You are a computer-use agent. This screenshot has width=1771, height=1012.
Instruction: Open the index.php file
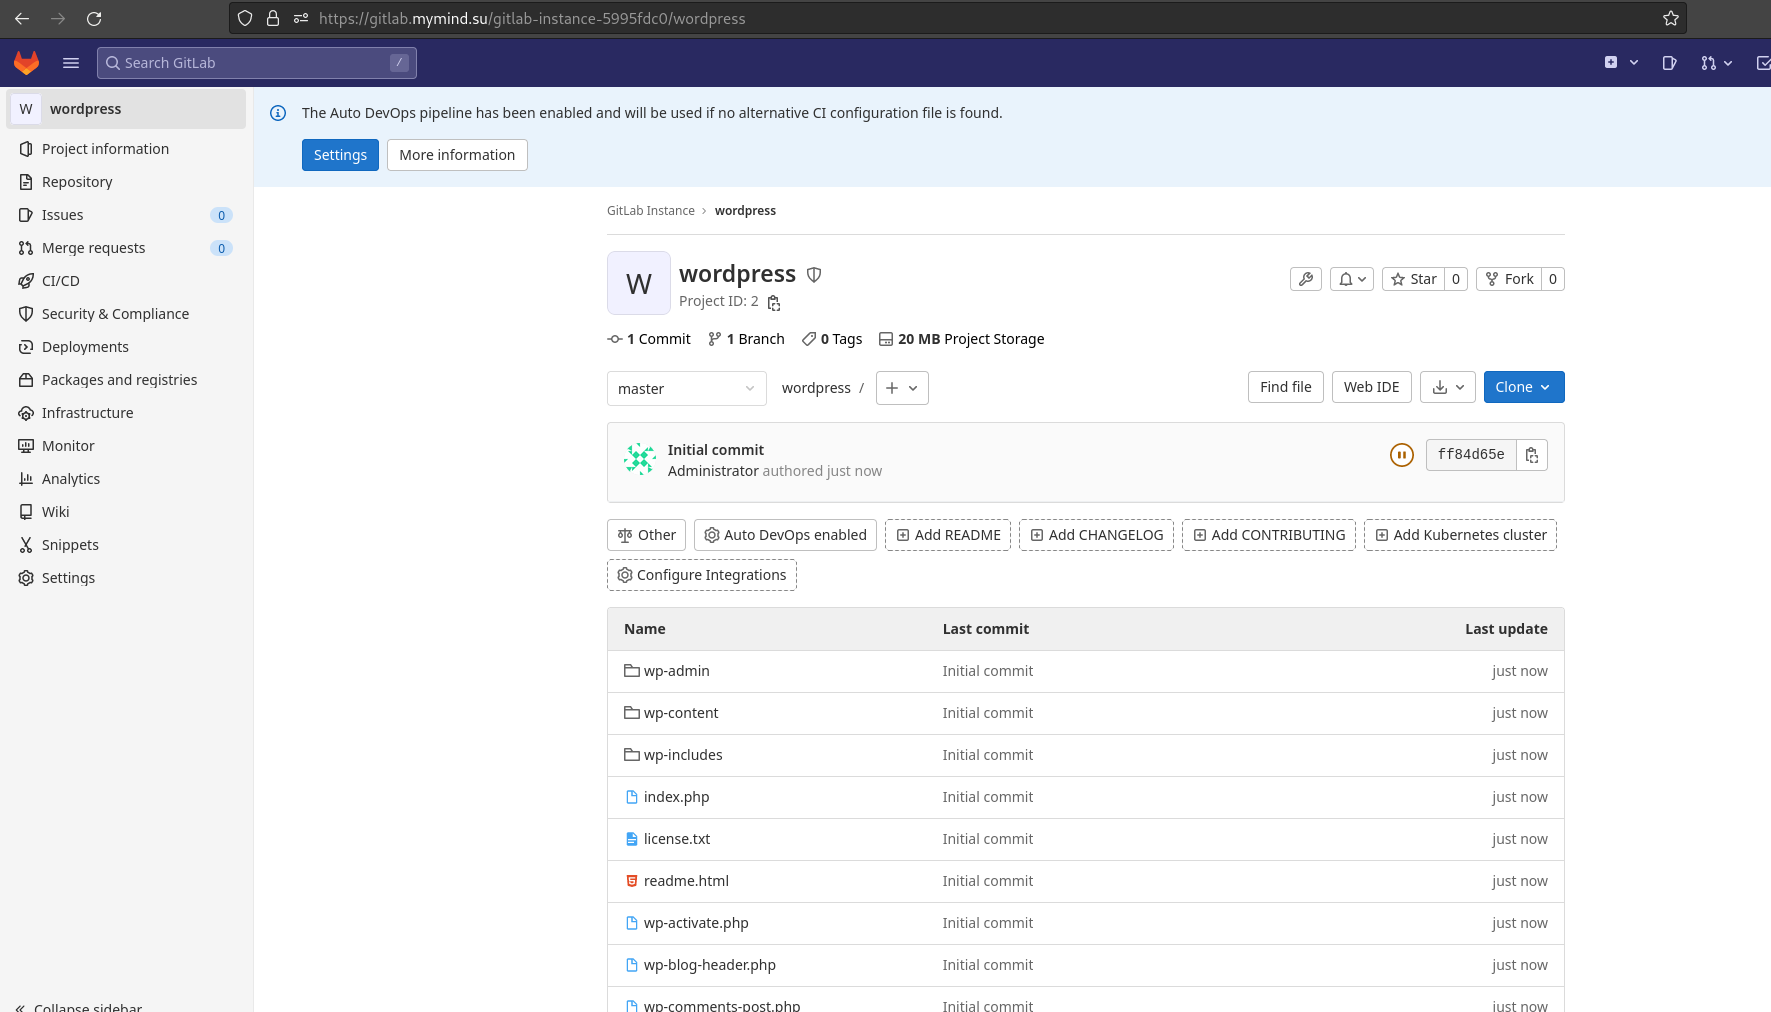point(676,797)
